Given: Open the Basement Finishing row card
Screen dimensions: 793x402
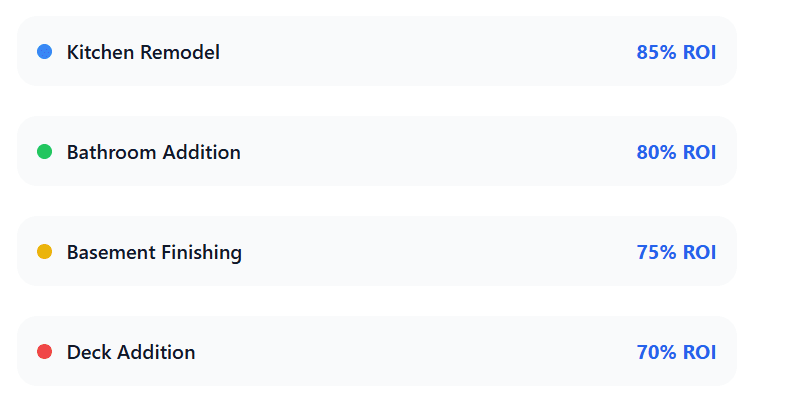Looking at the screenshot, I should coord(377,251).
